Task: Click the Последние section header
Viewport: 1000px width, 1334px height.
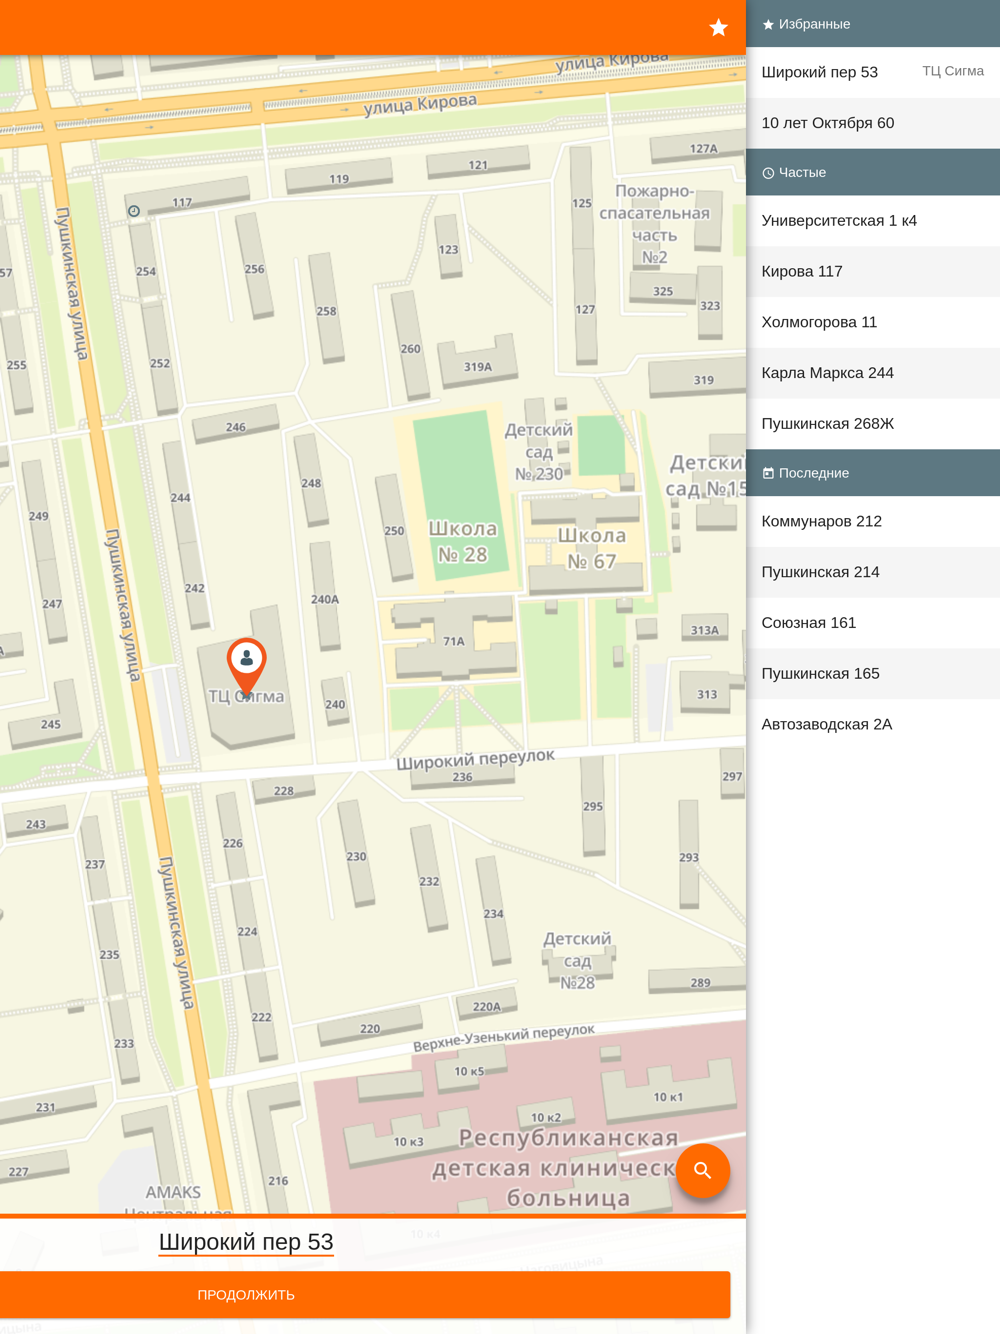Action: click(x=872, y=473)
